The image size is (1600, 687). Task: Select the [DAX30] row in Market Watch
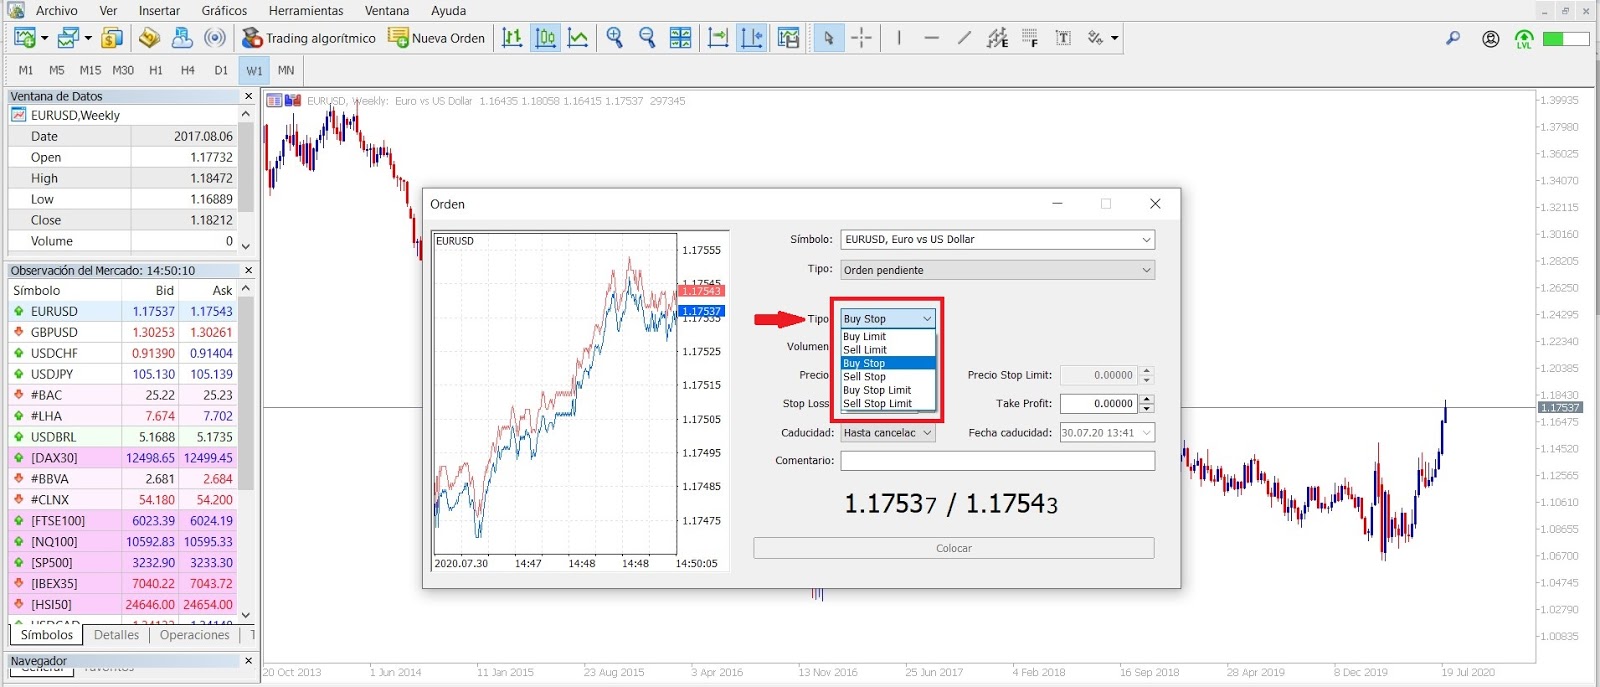click(122, 458)
